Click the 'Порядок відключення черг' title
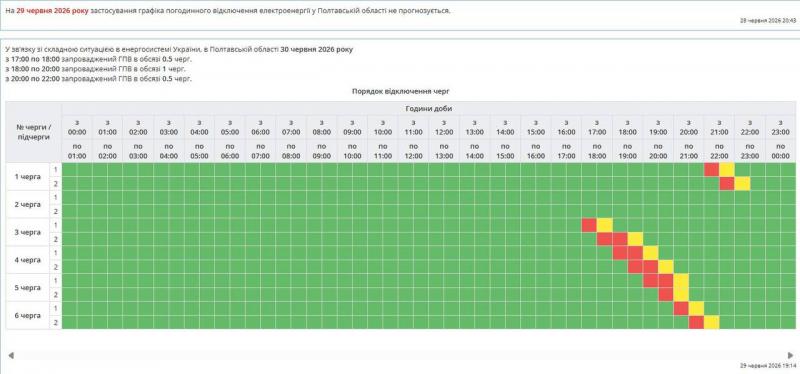The image size is (800, 374). [400, 91]
